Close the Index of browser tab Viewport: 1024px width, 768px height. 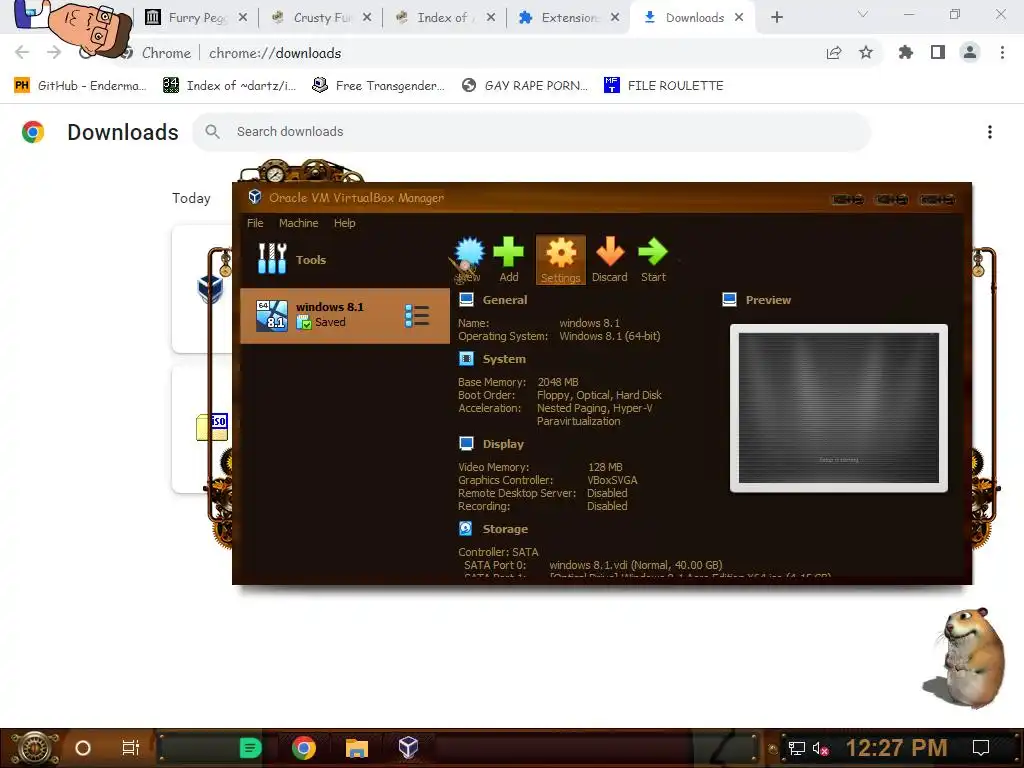pos(490,18)
